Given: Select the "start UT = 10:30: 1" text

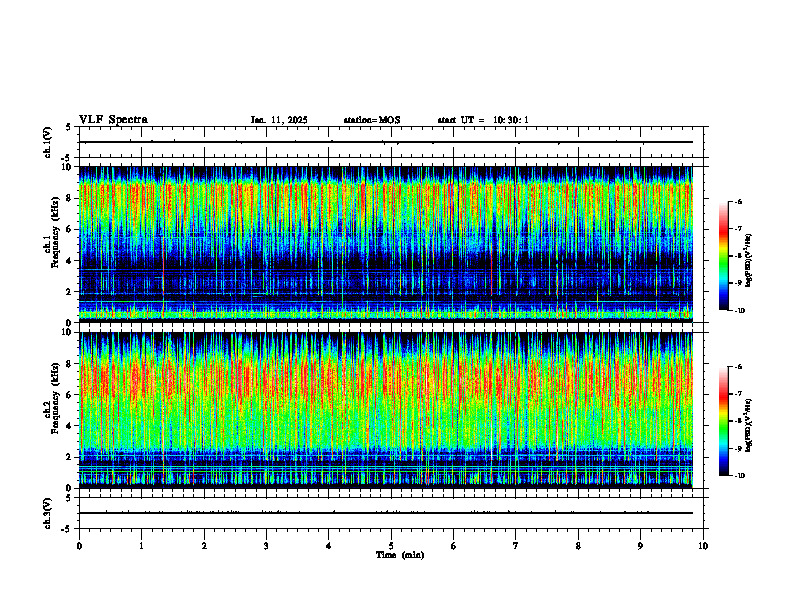Looking at the screenshot, I should tap(483, 120).
